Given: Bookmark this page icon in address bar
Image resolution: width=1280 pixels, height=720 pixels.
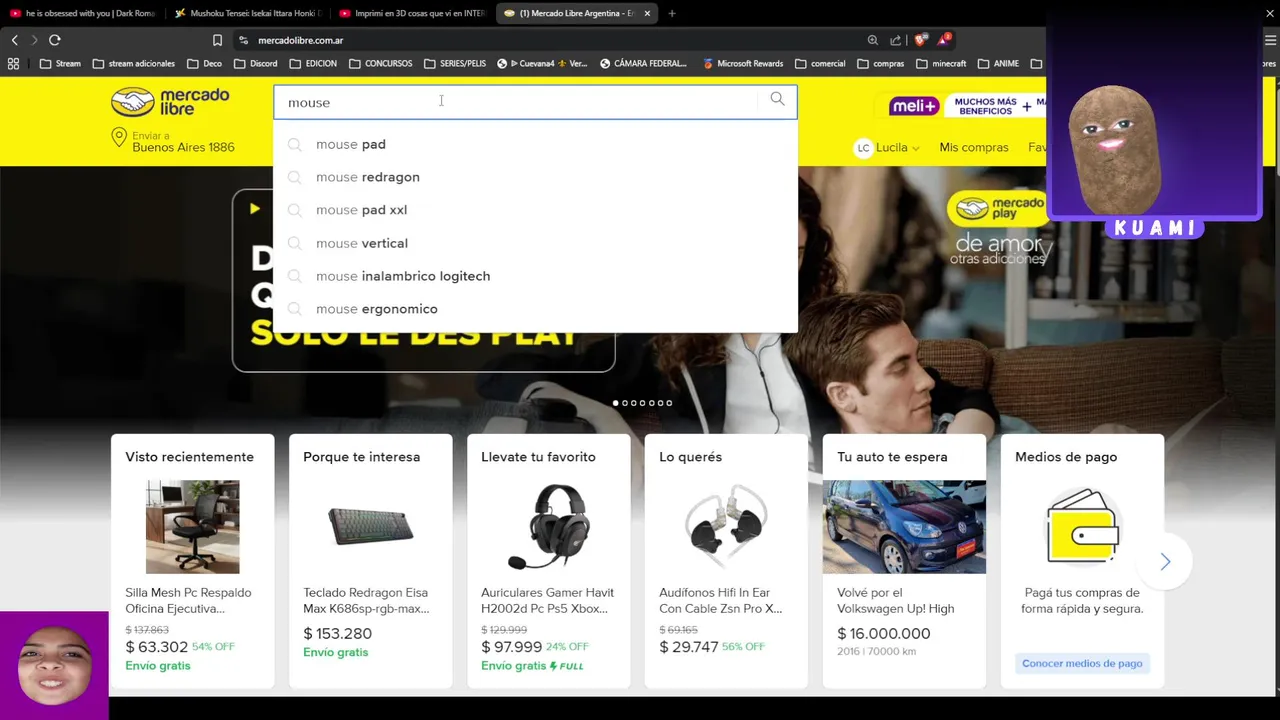Looking at the screenshot, I should (x=217, y=40).
